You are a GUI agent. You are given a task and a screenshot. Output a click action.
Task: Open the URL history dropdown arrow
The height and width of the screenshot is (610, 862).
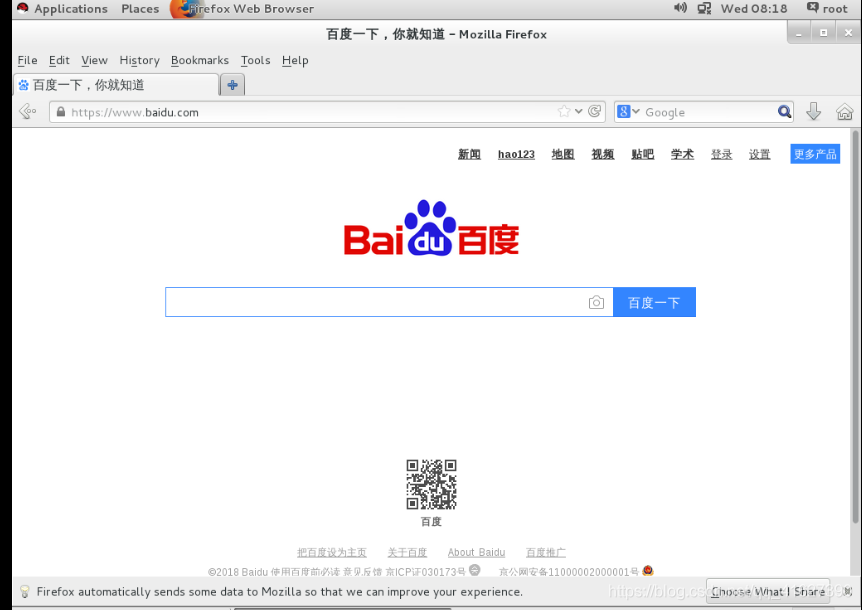pyautogui.click(x=578, y=112)
